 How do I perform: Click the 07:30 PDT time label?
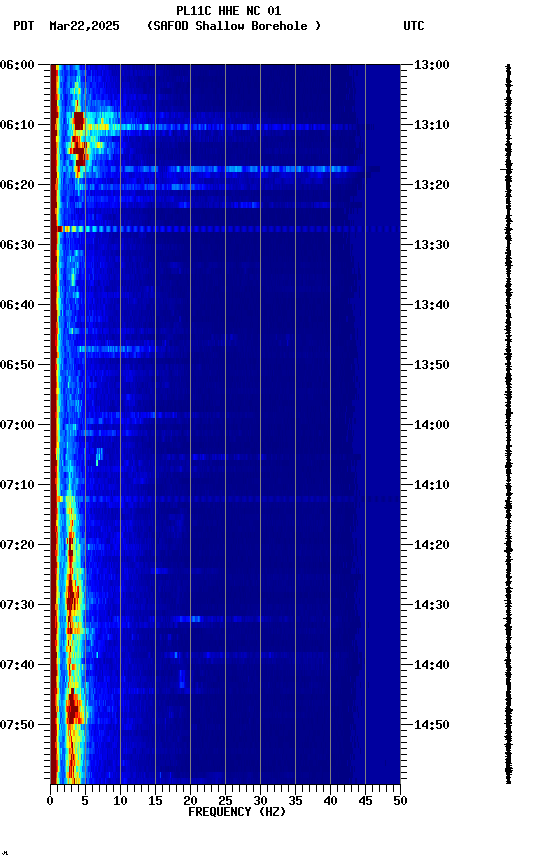tap(17, 605)
